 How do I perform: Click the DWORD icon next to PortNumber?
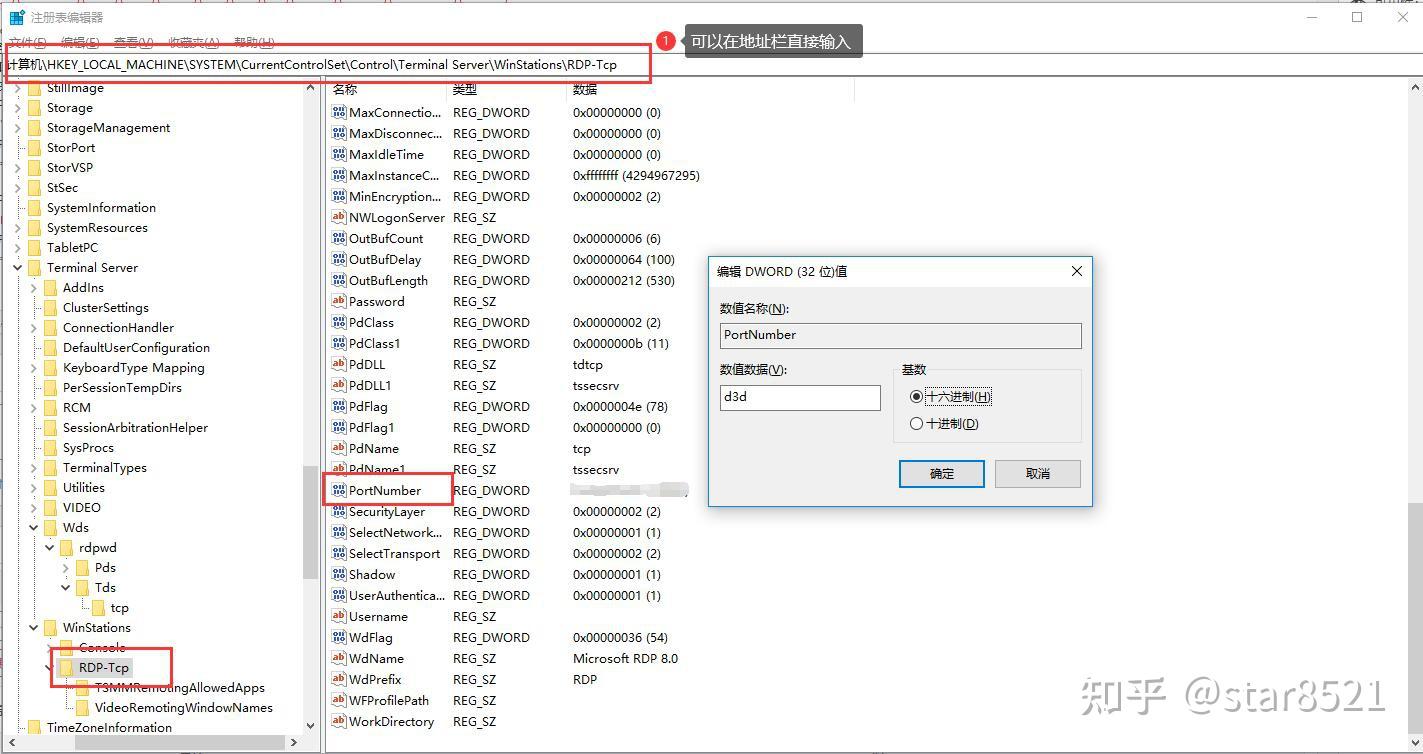(339, 490)
